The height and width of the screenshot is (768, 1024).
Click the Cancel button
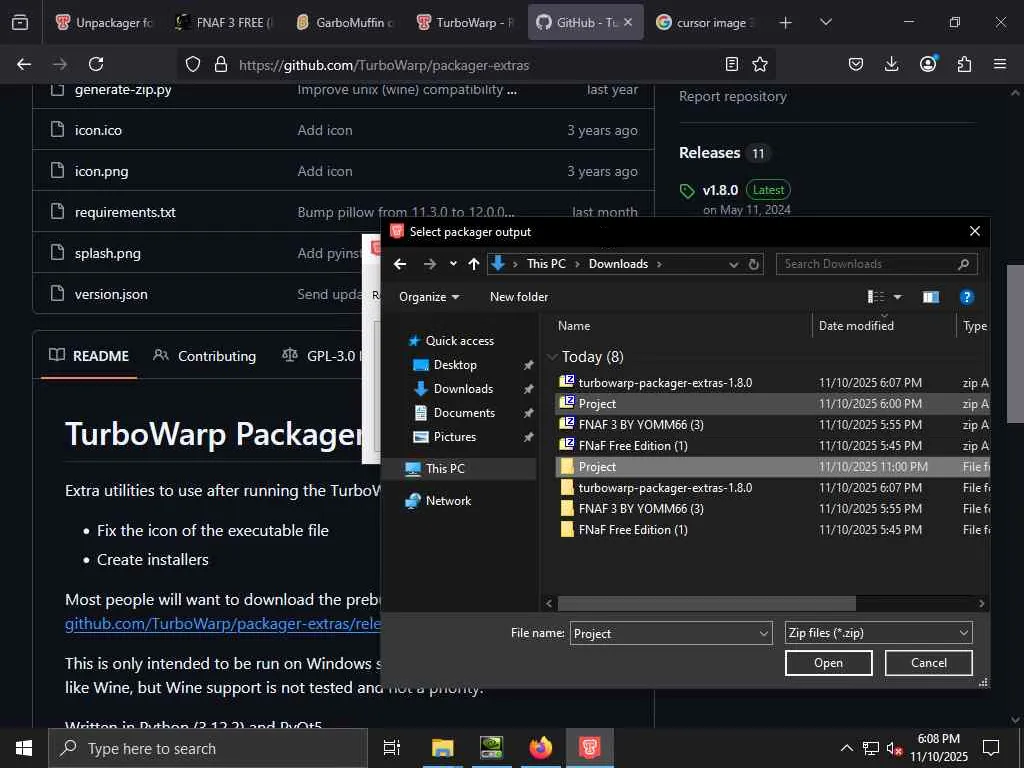[x=929, y=663]
